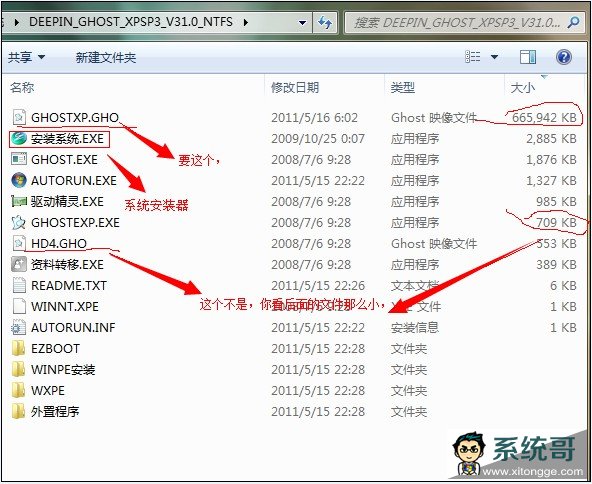This screenshot has height=484, width=592.
Task: Select the README.TXT file name
Action: [x=69, y=285]
